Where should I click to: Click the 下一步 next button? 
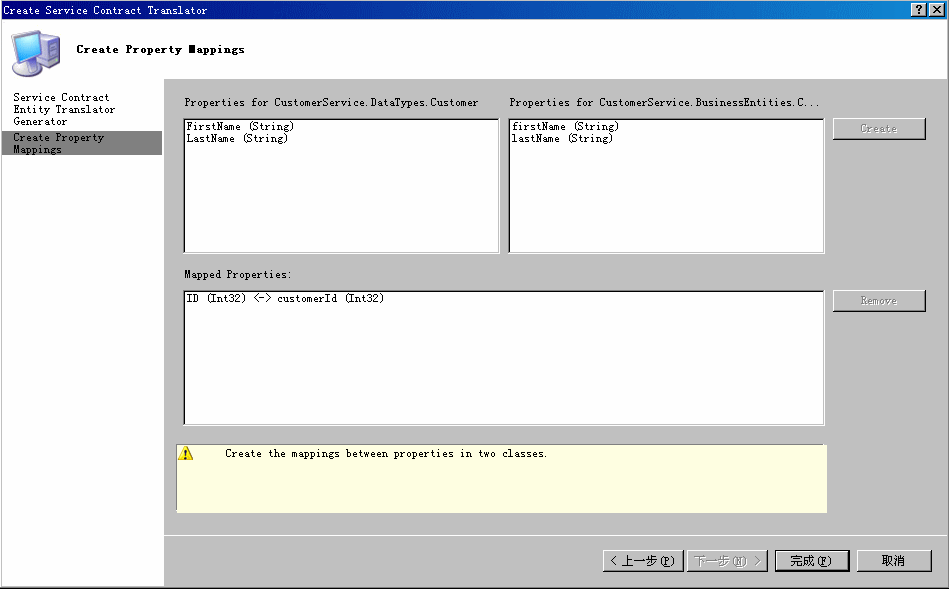[727, 561]
